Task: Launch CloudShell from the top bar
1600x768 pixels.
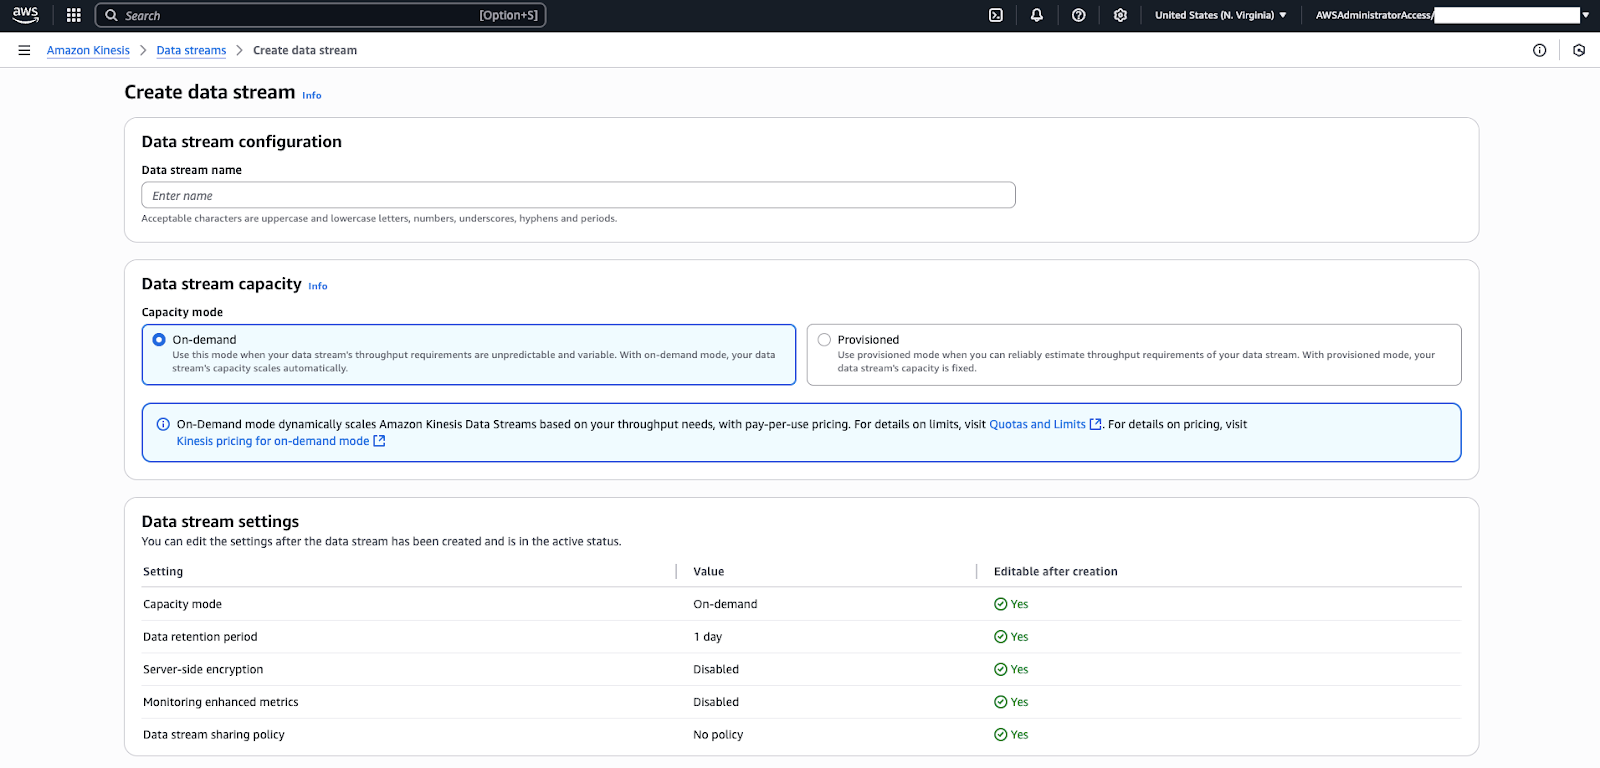Action: (996, 15)
